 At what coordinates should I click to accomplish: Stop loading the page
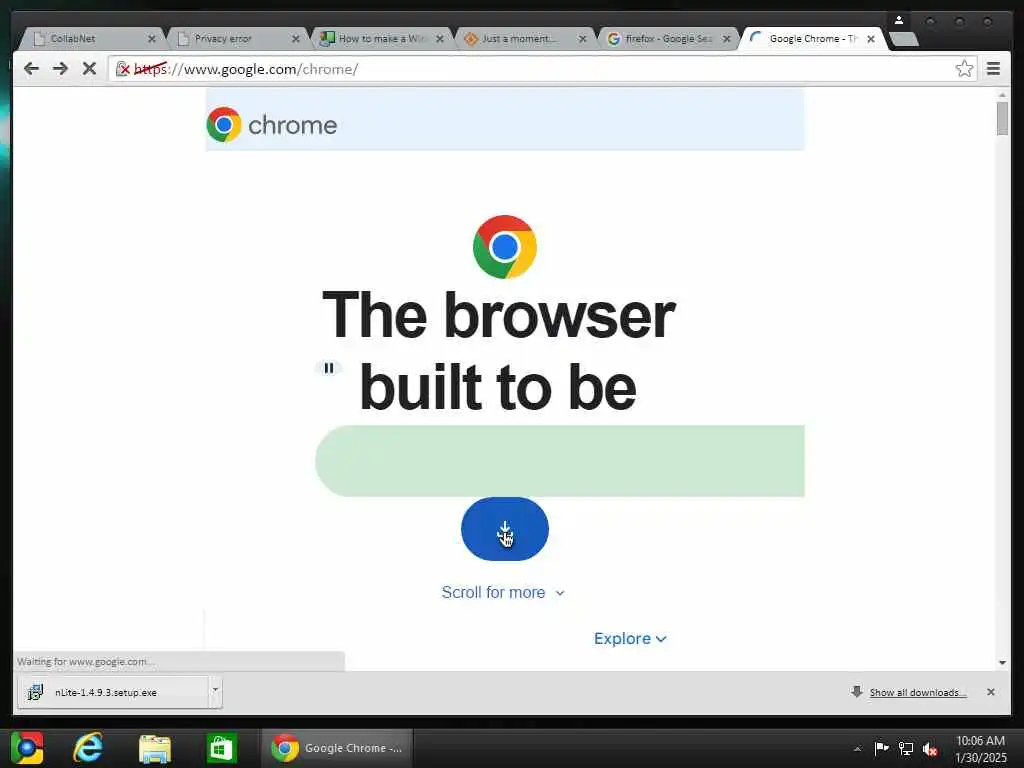[89, 69]
